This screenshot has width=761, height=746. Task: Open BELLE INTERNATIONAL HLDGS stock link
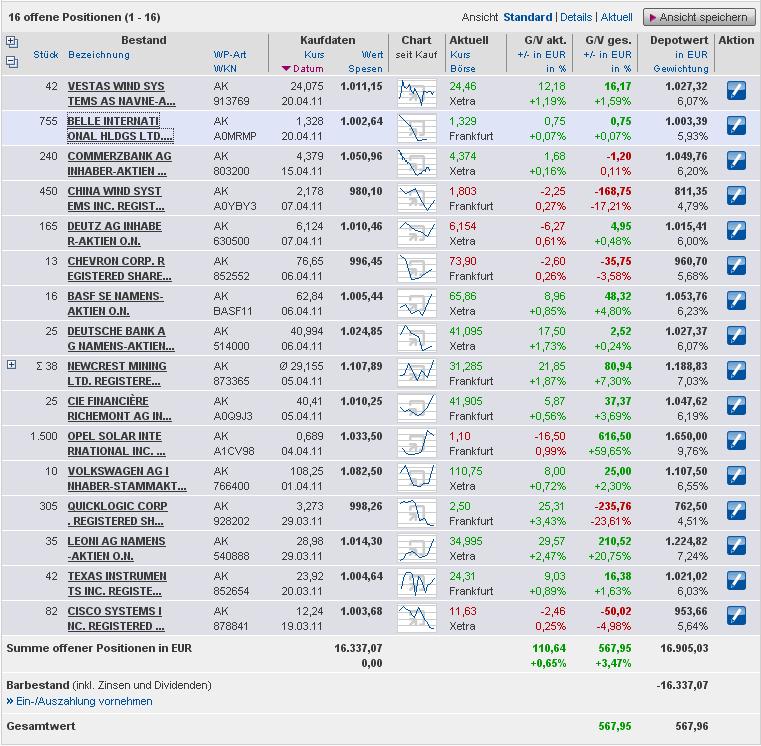pos(120,128)
